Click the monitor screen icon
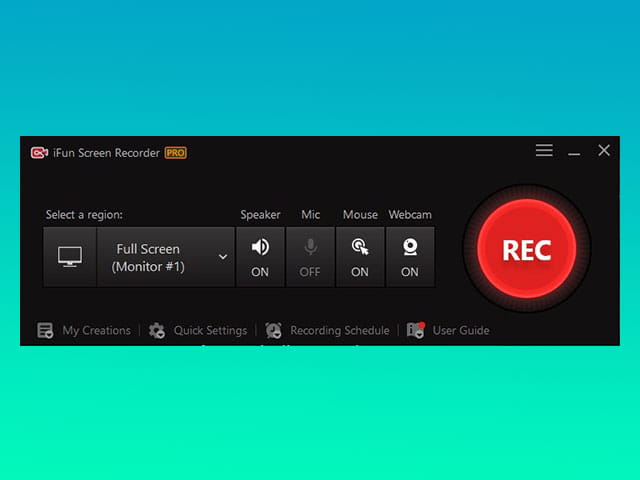The image size is (640, 480). coord(70,257)
